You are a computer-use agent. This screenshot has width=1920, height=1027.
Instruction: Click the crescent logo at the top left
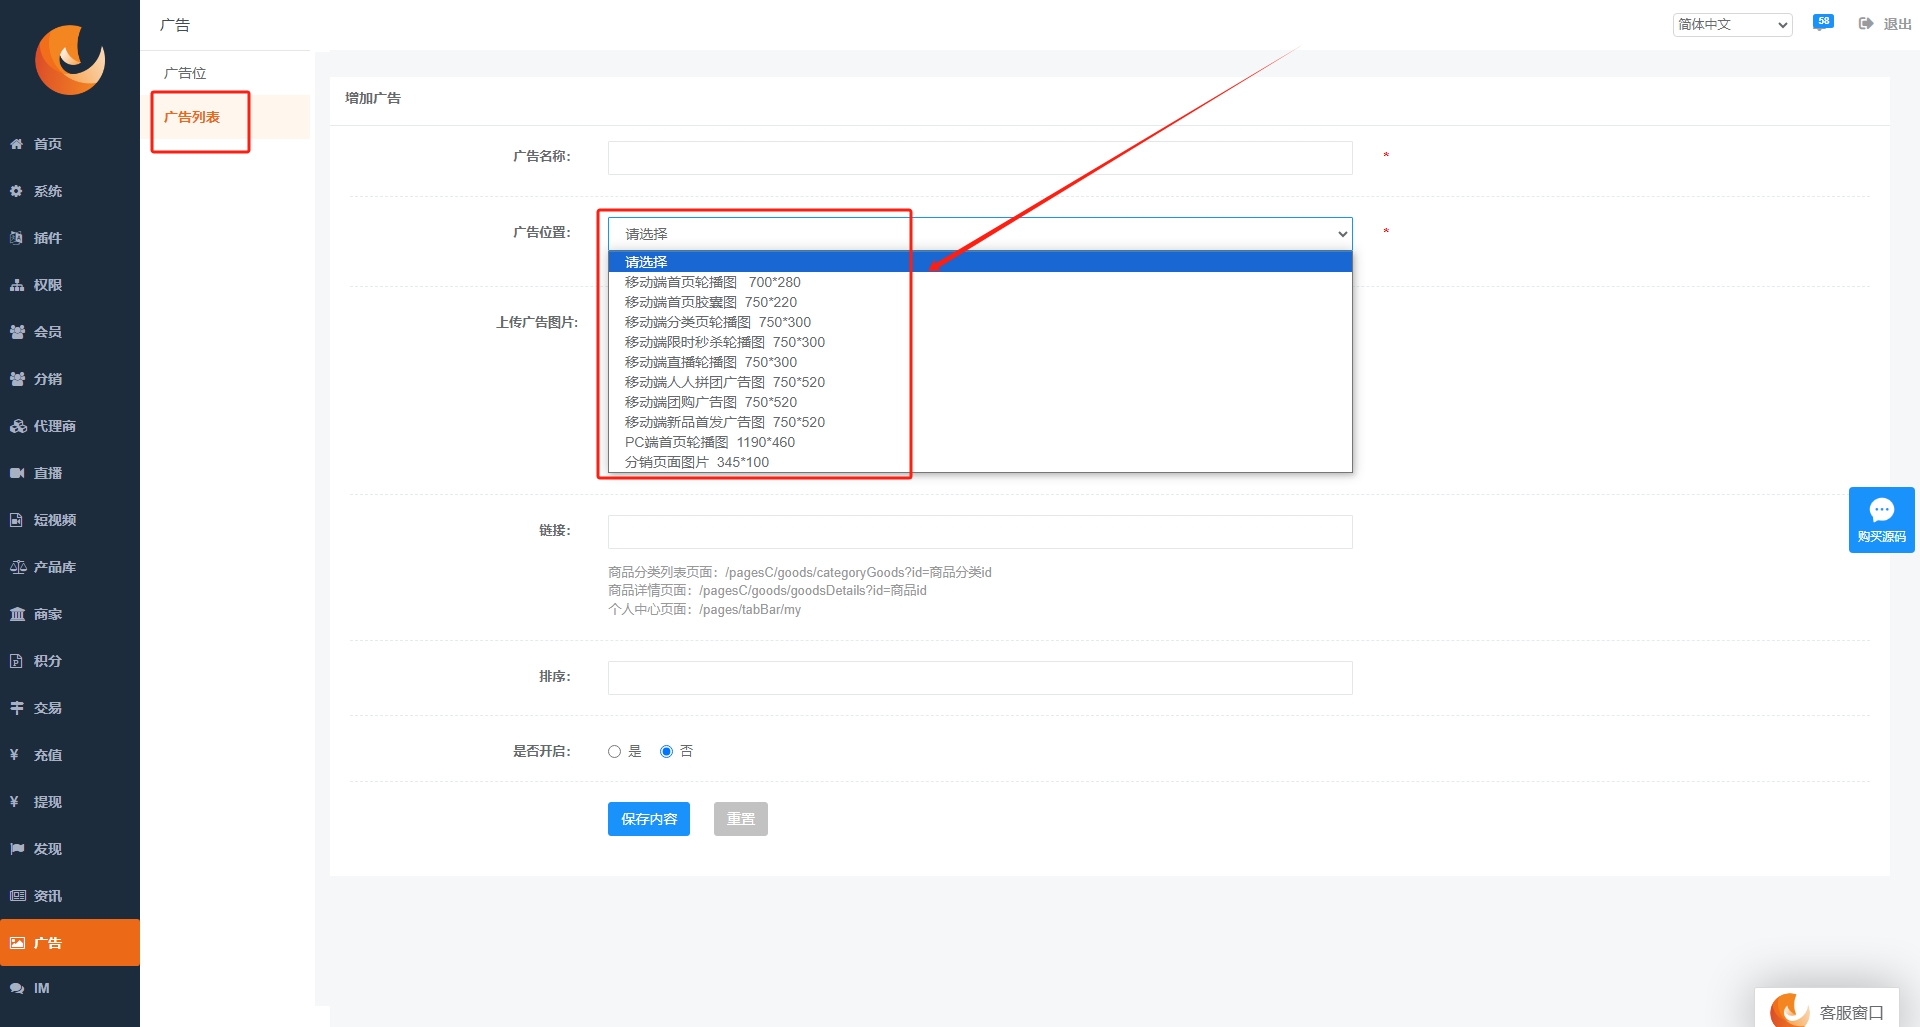[x=70, y=60]
